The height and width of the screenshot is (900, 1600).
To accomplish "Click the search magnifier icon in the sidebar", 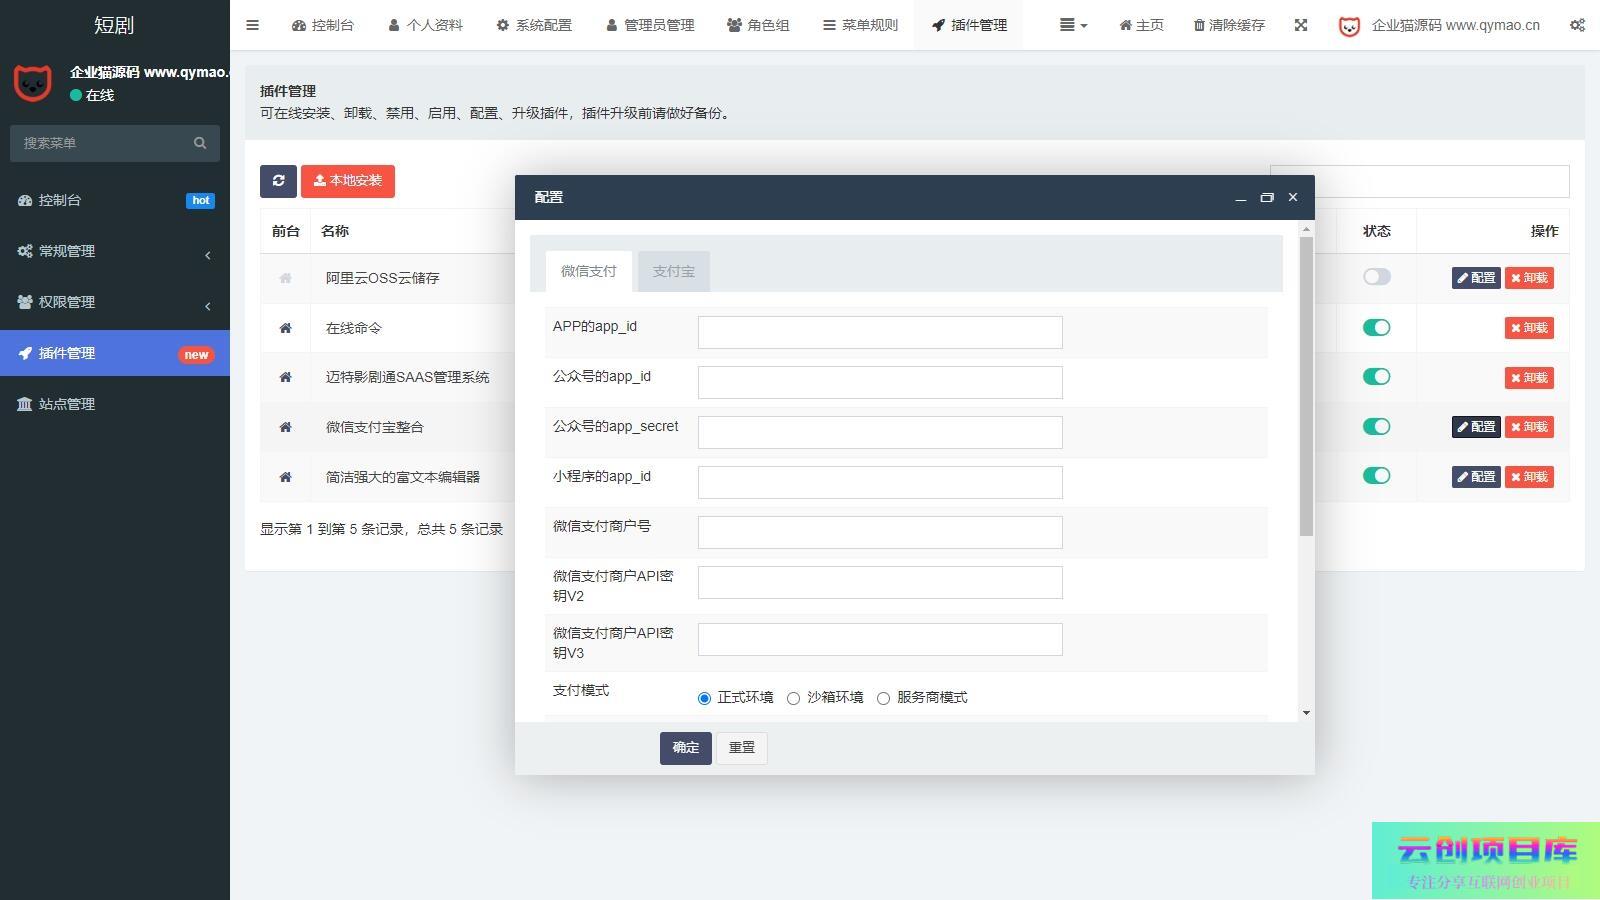I will pyautogui.click(x=200, y=143).
